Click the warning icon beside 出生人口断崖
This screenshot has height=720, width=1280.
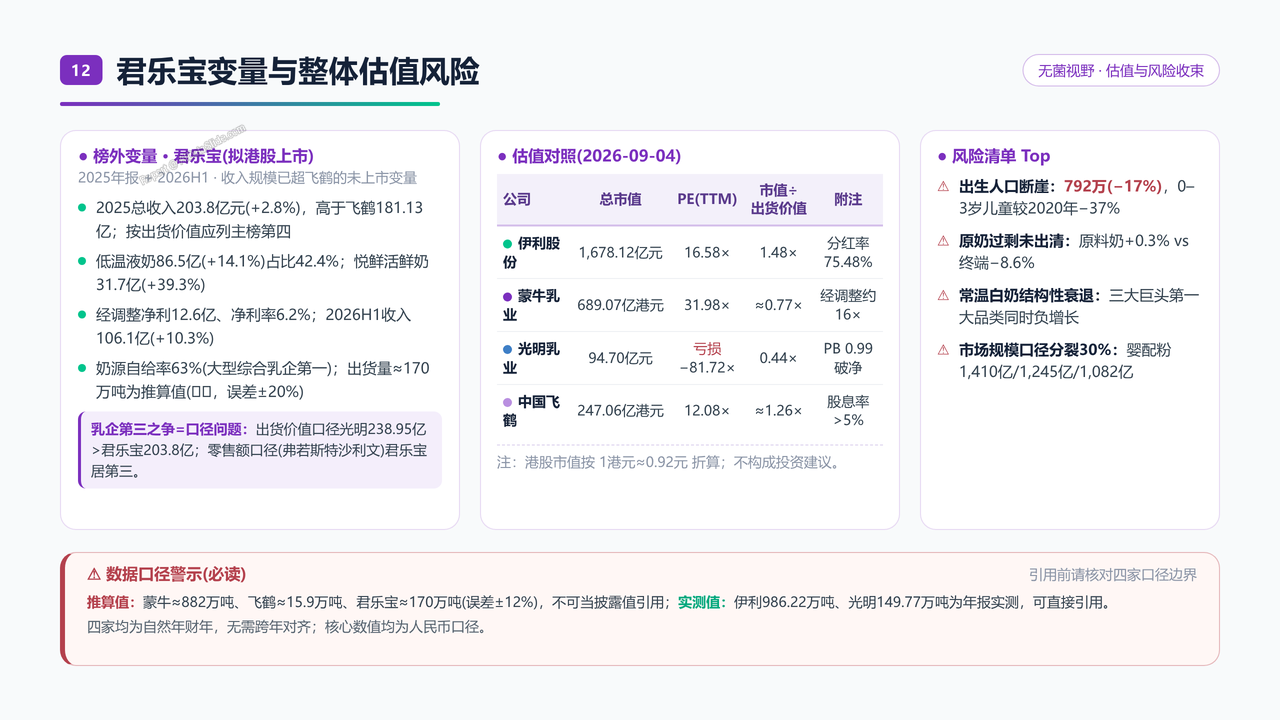click(943, 187)
